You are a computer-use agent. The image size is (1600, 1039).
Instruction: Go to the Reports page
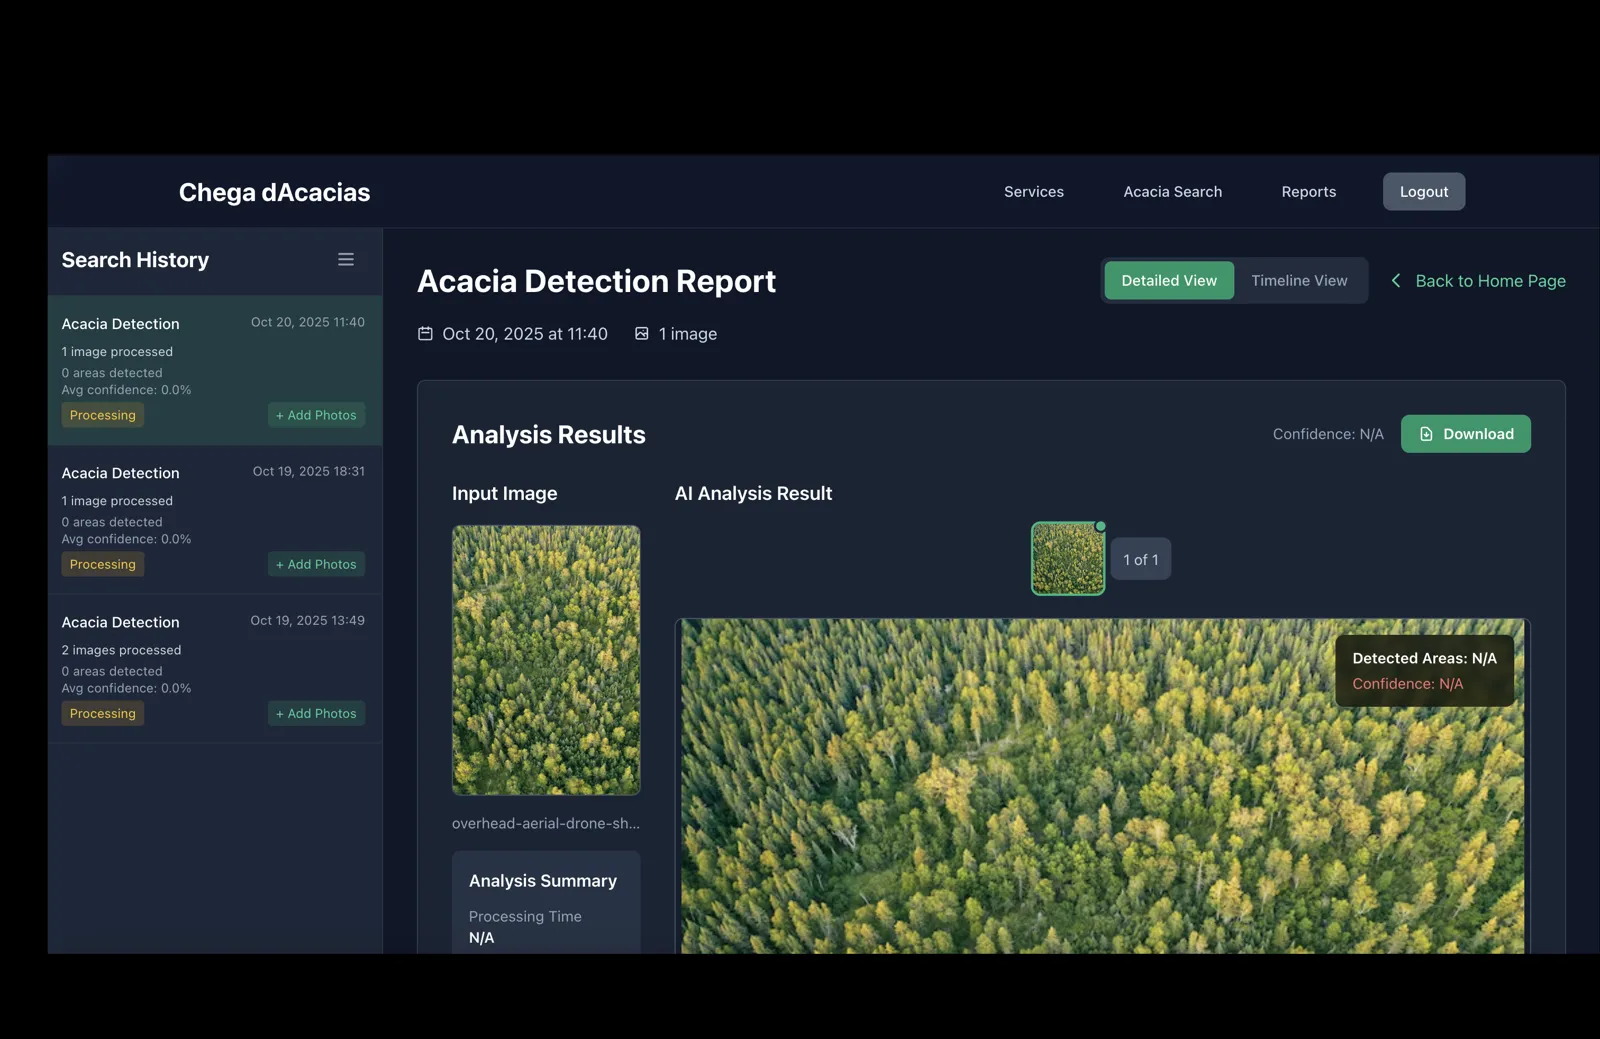(1308, 192)
